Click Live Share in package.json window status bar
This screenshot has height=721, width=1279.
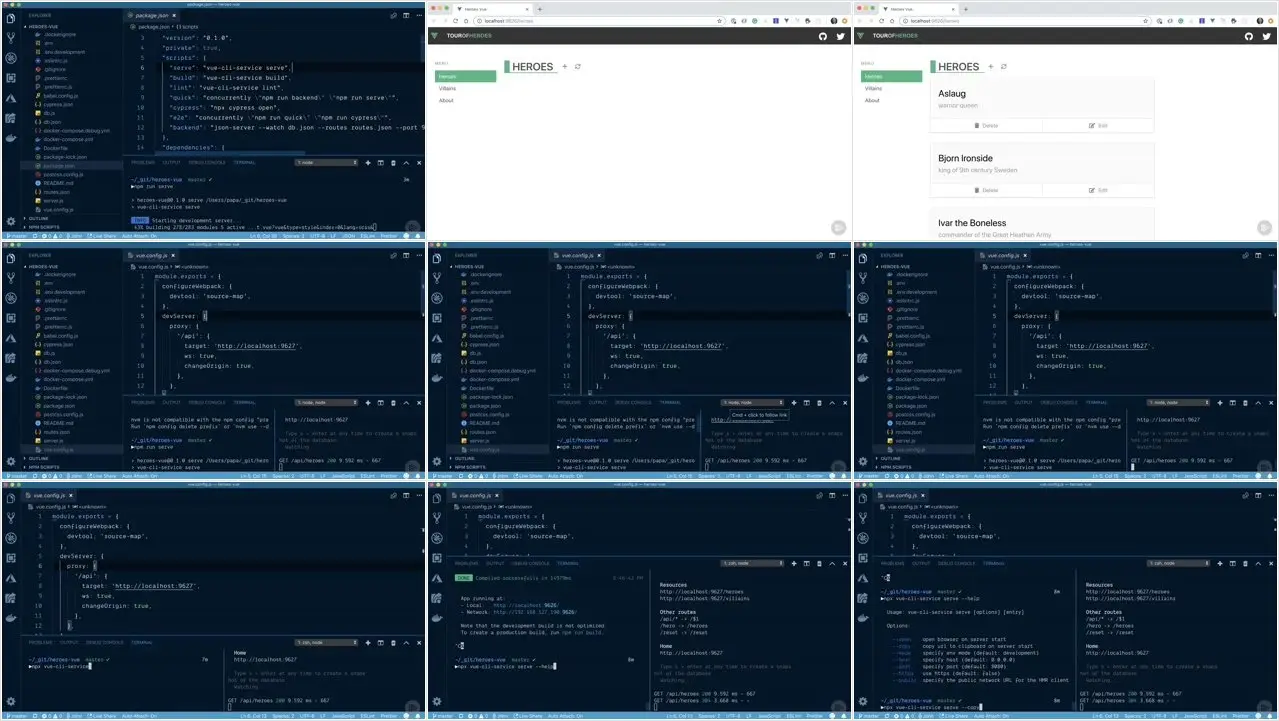tap(102, 236)
